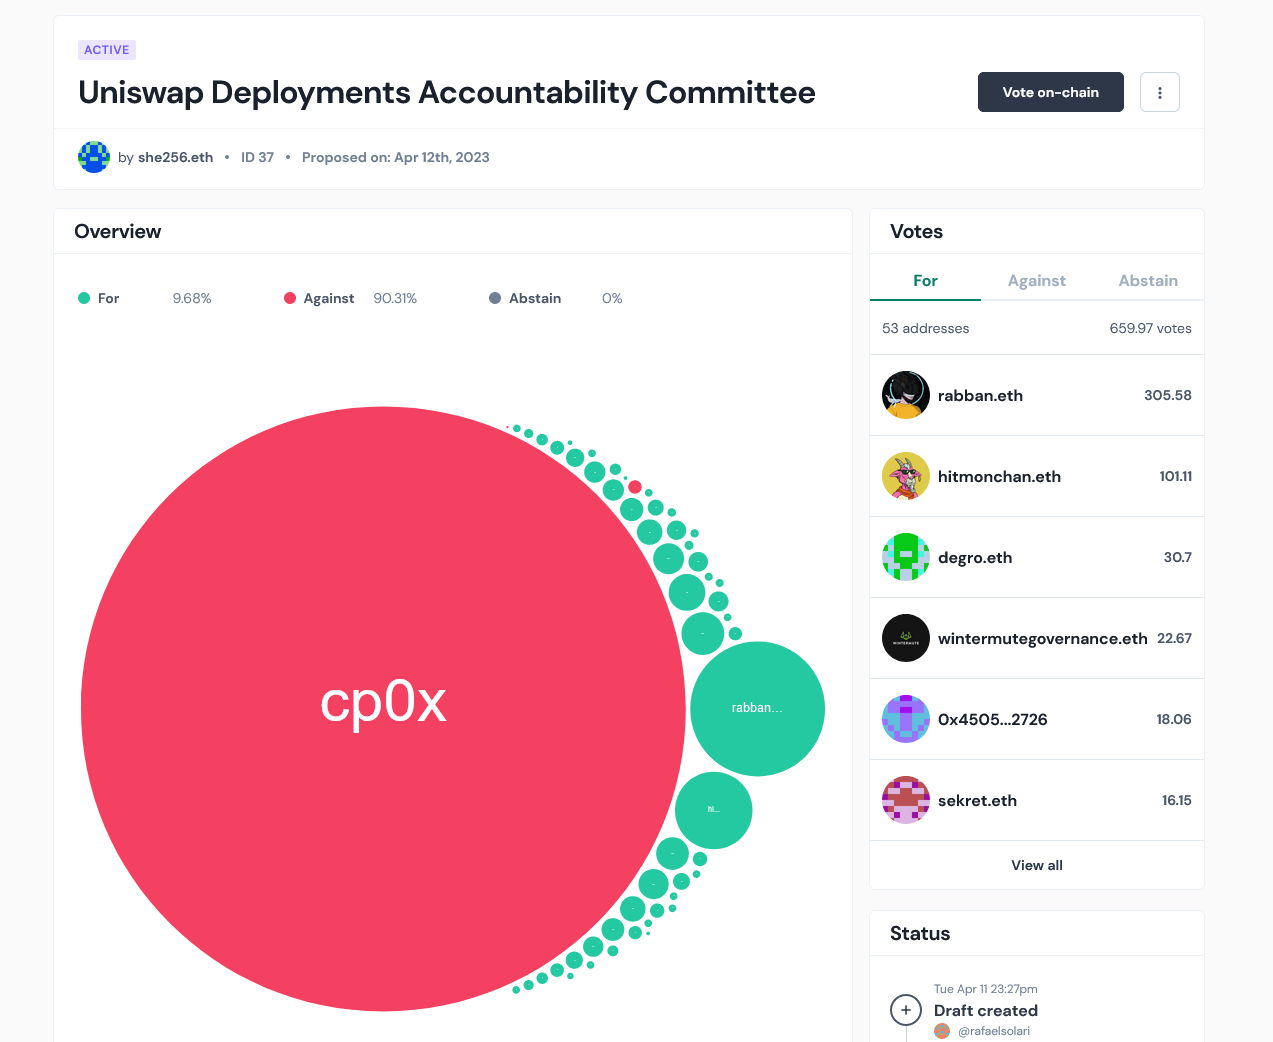The image size is (1273, 1042).
Task: Click the Tue Apr 11 23:27pm timestamp
Action: pyautogui.click(x=986, y=989)
